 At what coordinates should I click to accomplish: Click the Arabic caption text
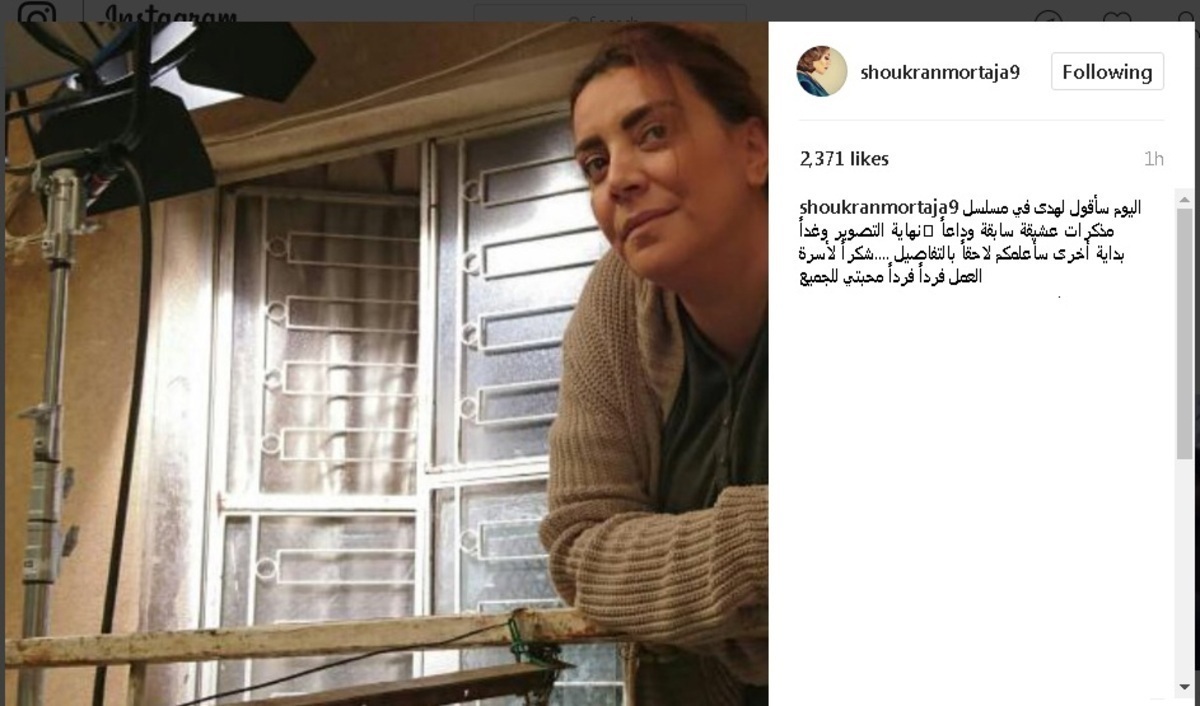[x=970, y=243]
